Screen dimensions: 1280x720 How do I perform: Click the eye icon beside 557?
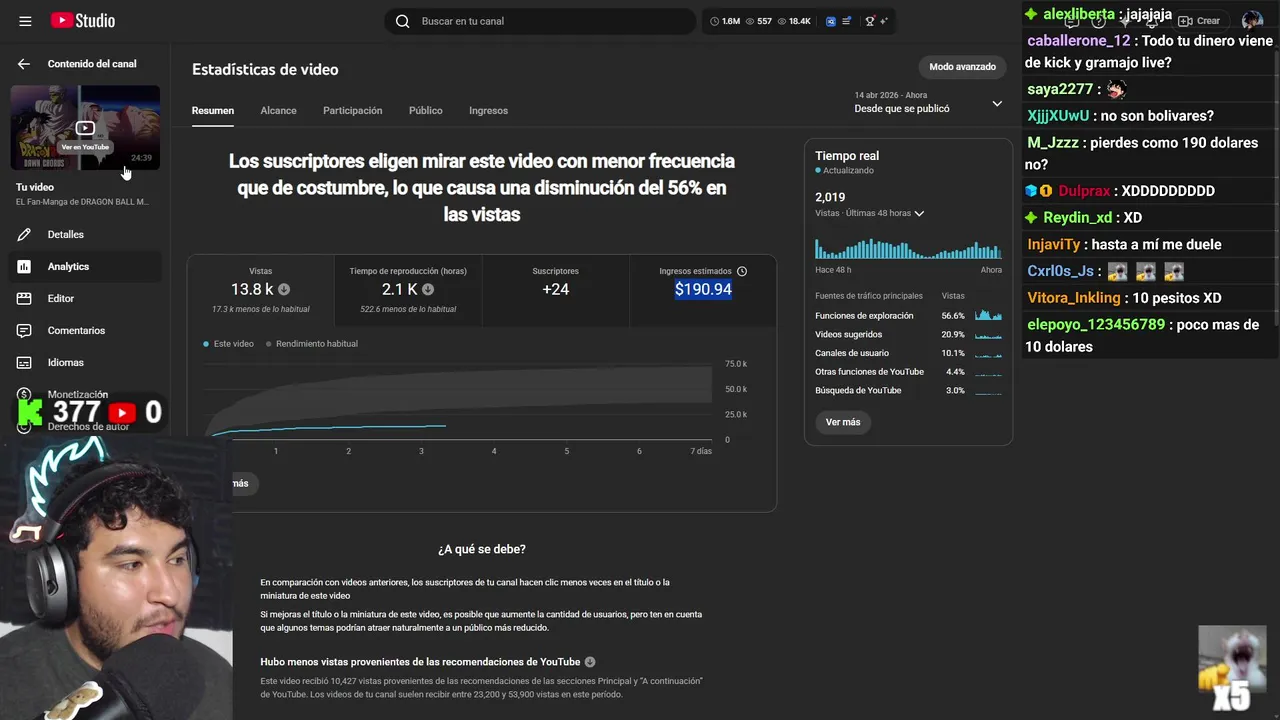tap(751, 21)
